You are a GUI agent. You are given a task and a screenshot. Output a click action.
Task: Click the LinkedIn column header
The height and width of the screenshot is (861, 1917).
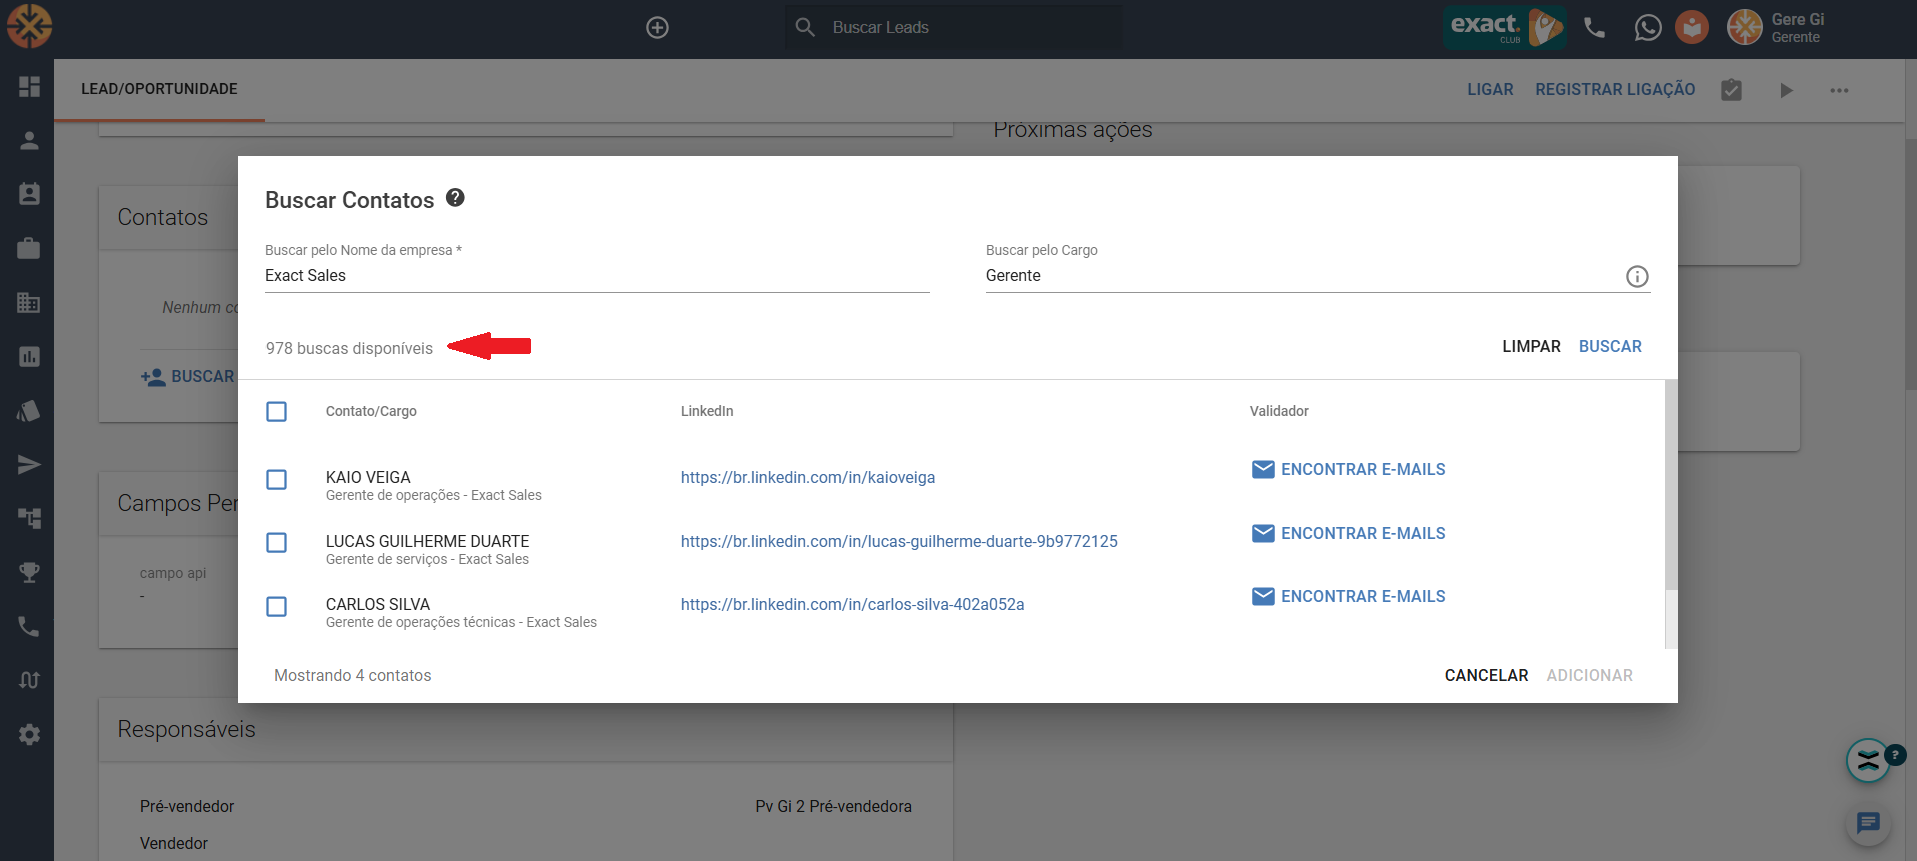707,412
